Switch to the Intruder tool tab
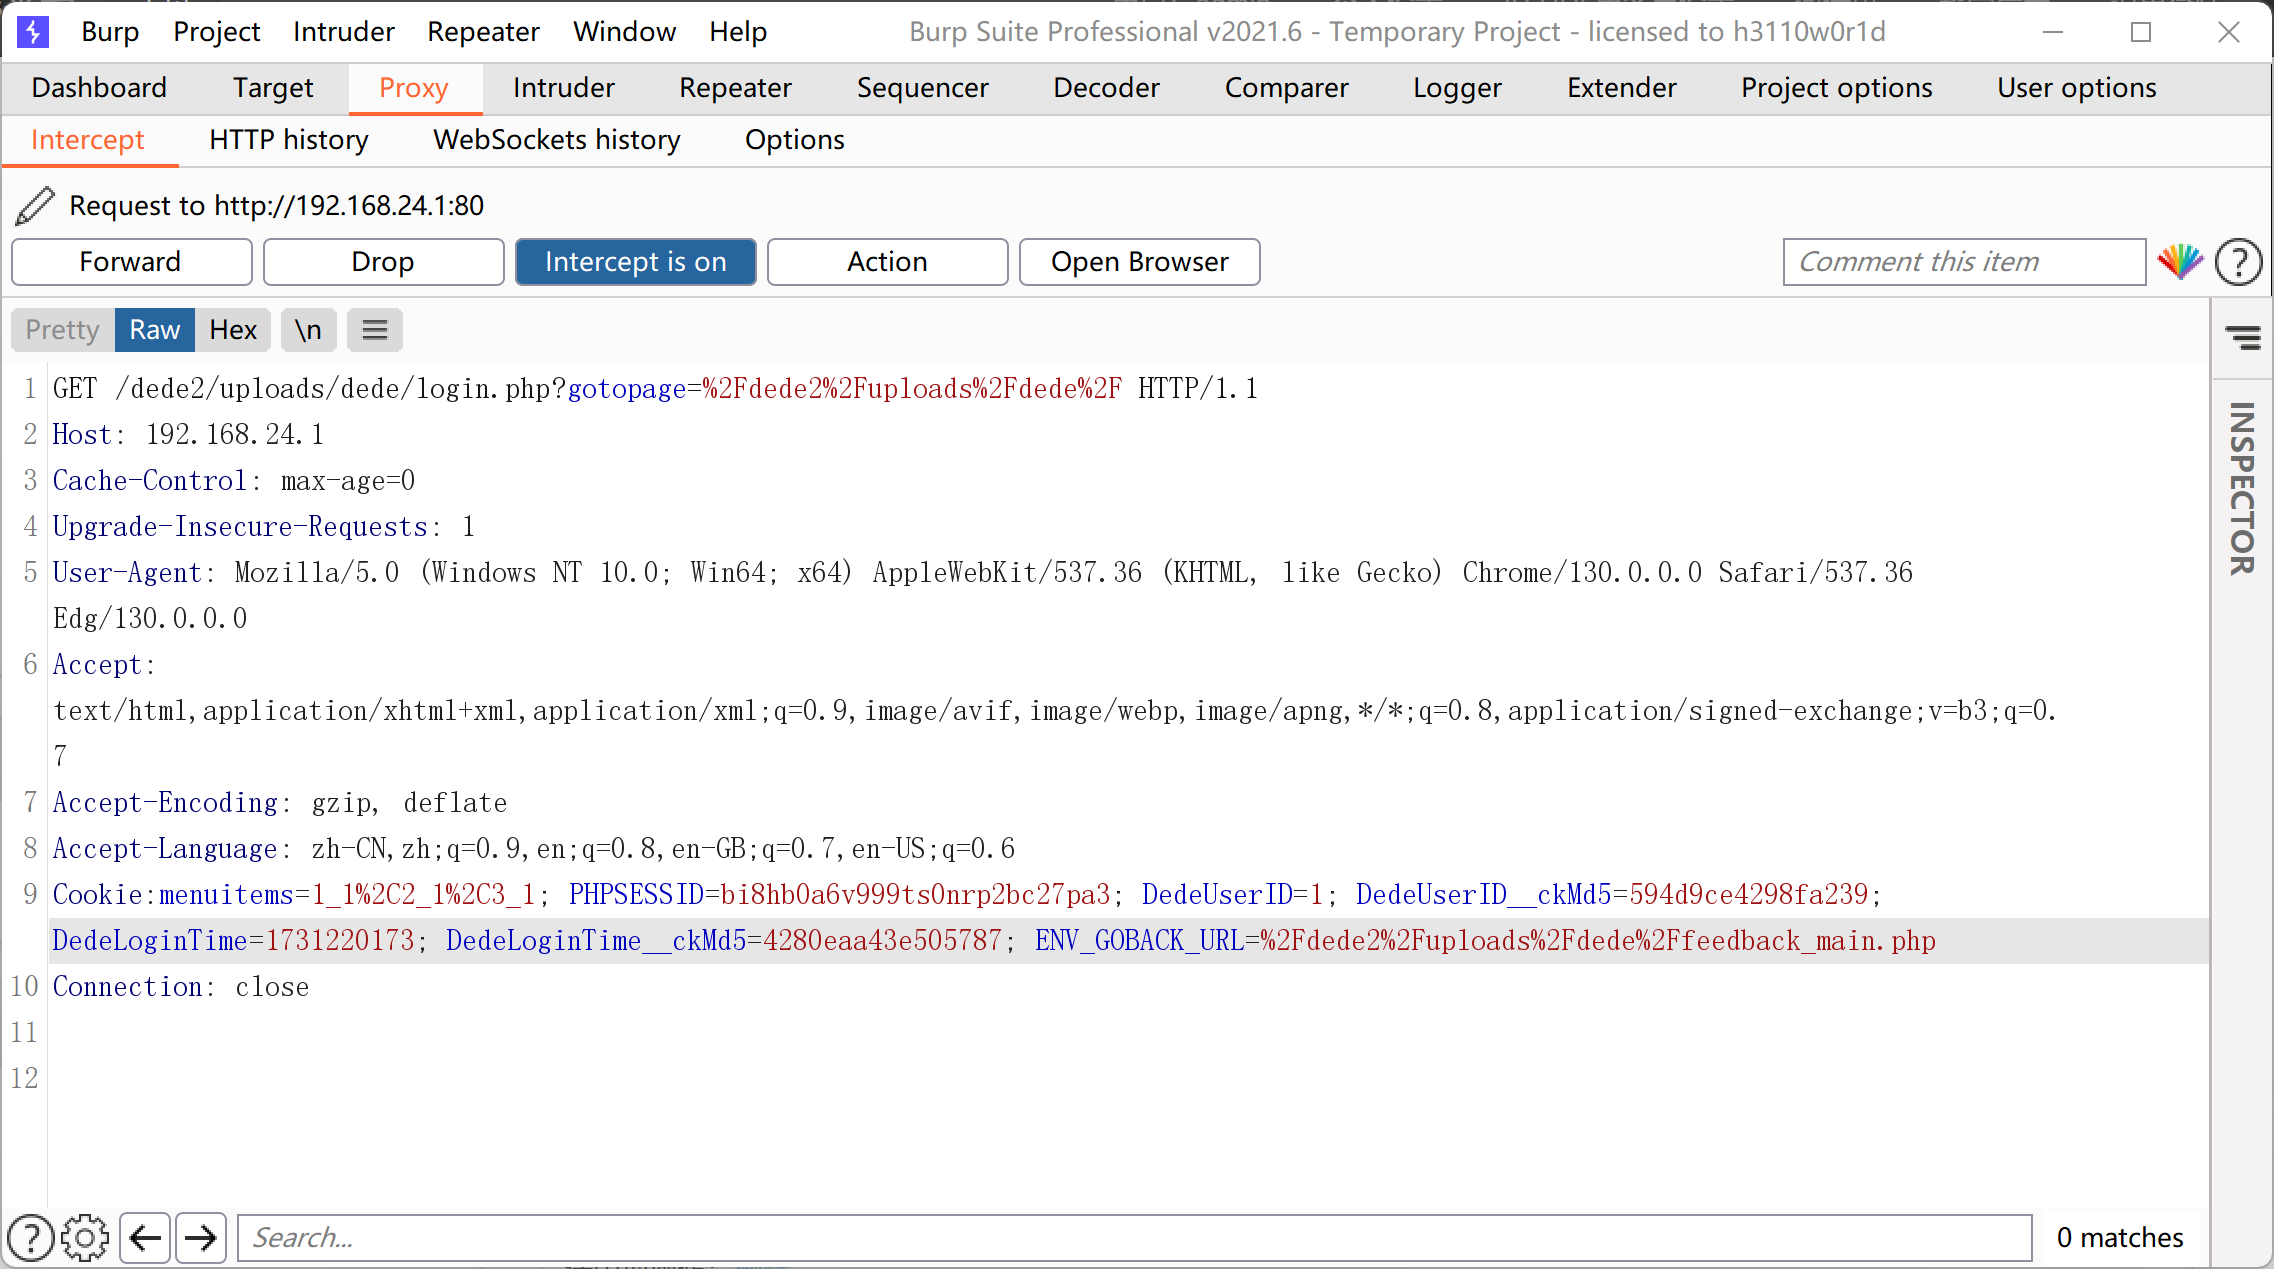2274x1269 pixels. 564,88
